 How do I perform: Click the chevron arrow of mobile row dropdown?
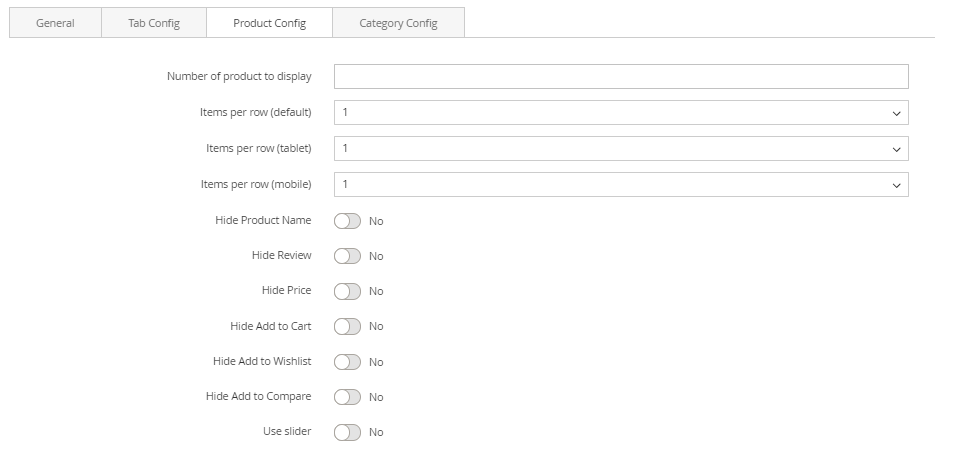(x=896, y=186)
